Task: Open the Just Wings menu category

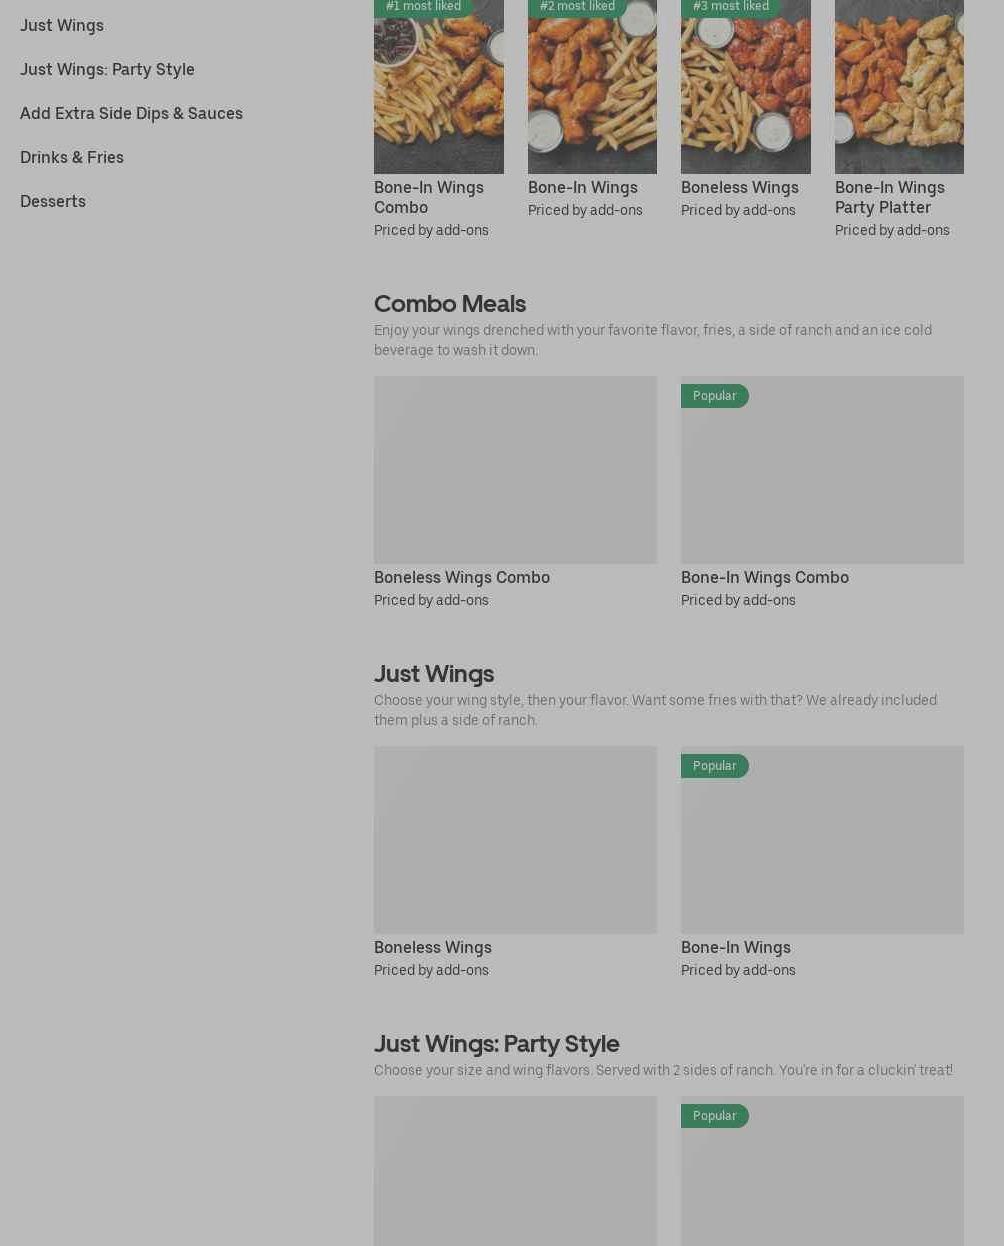Action: click(62, 25)
